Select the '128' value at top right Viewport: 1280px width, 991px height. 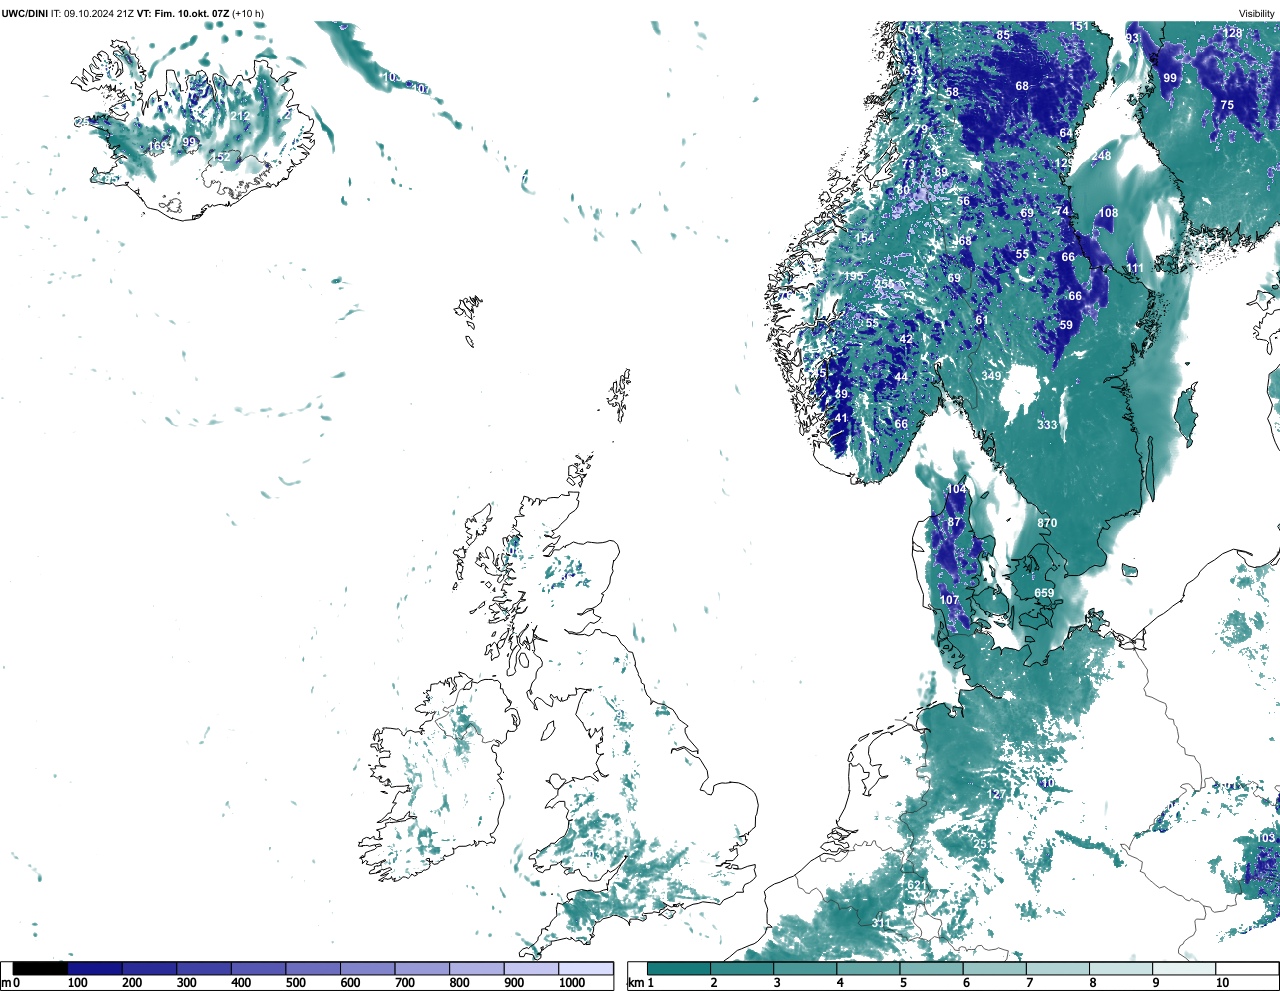1233,33
